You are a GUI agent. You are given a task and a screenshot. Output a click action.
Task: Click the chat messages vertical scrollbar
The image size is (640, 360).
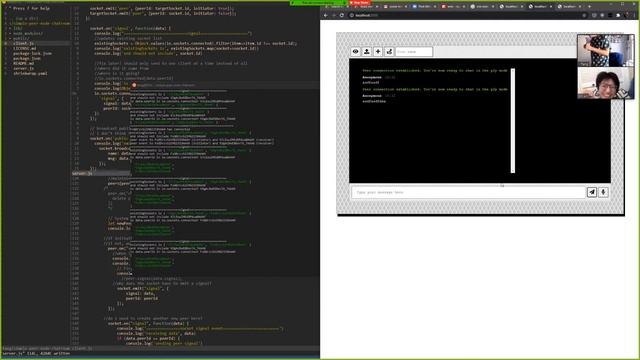(x=513, y=121)
